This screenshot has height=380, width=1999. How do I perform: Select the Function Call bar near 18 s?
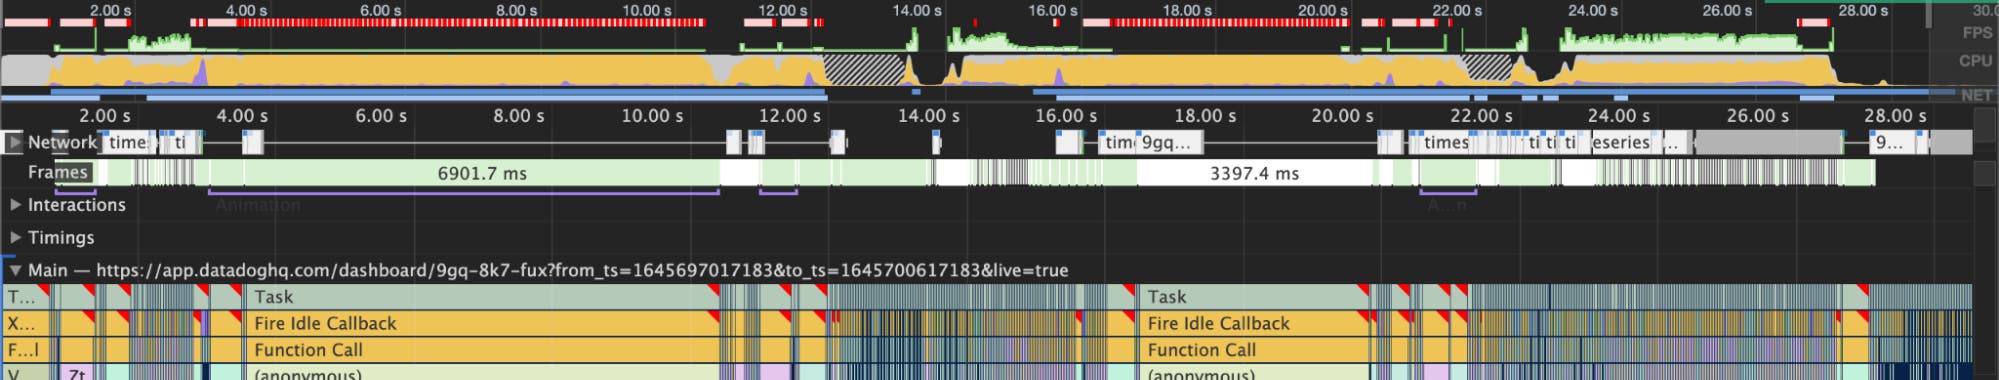[x=1254, y=350]
